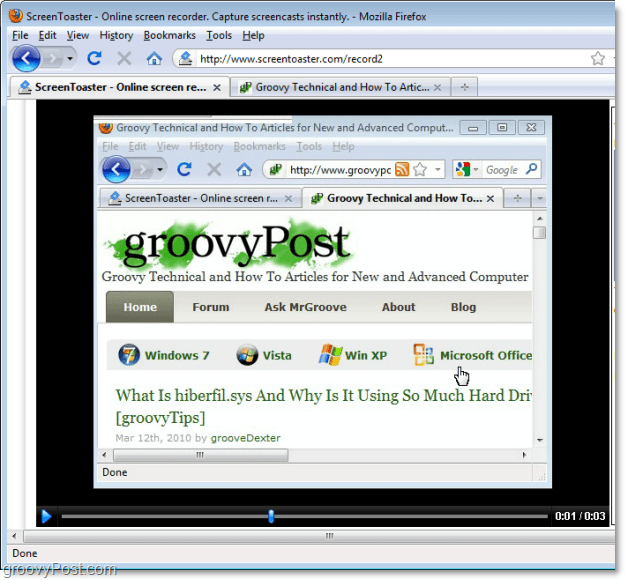Click the outer Firefox Stop button

pos(124,59)
